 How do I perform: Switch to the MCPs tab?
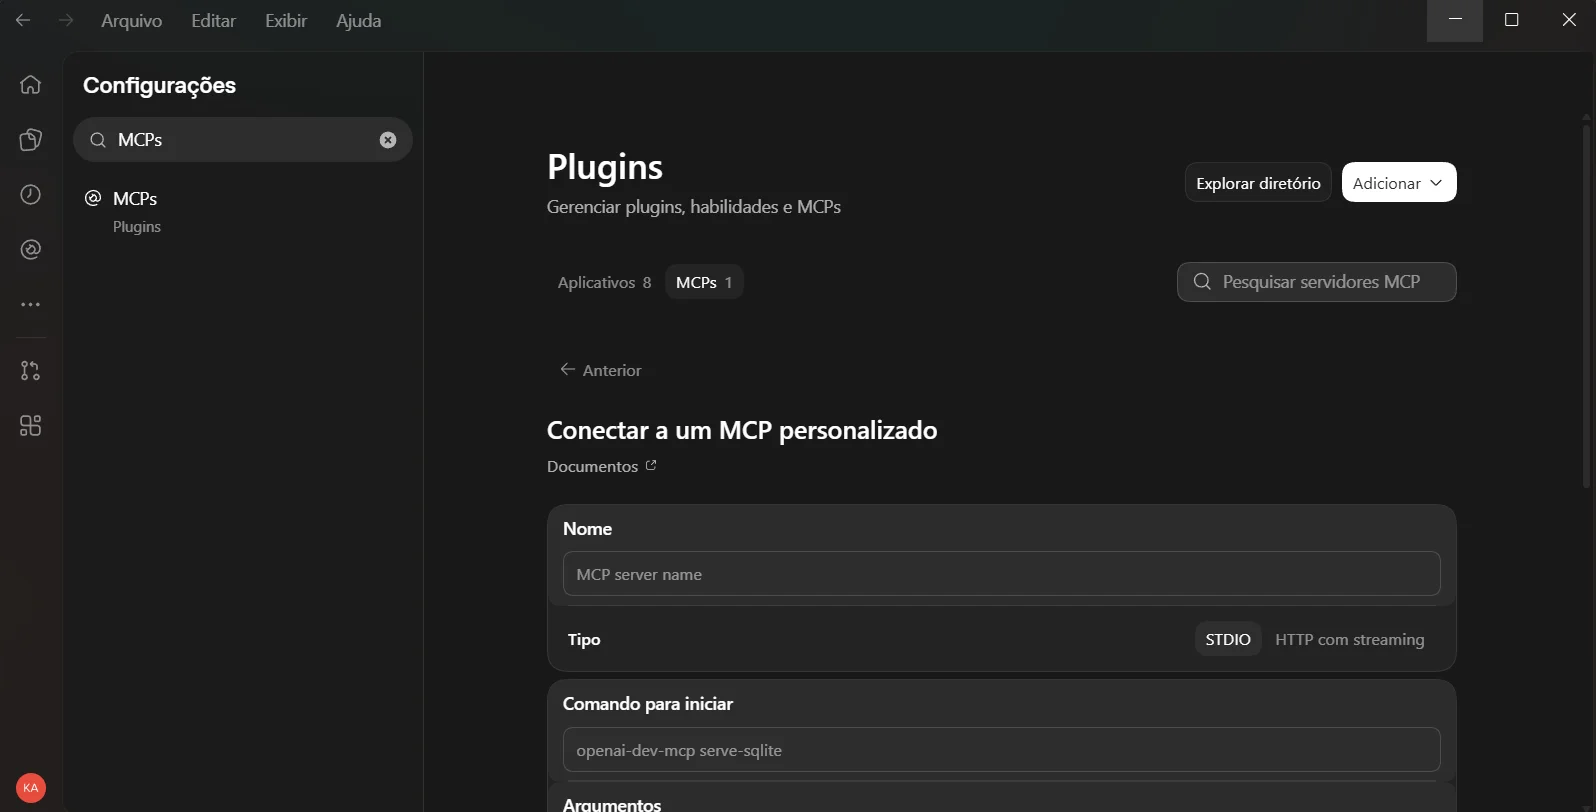[x=704, y=282]
